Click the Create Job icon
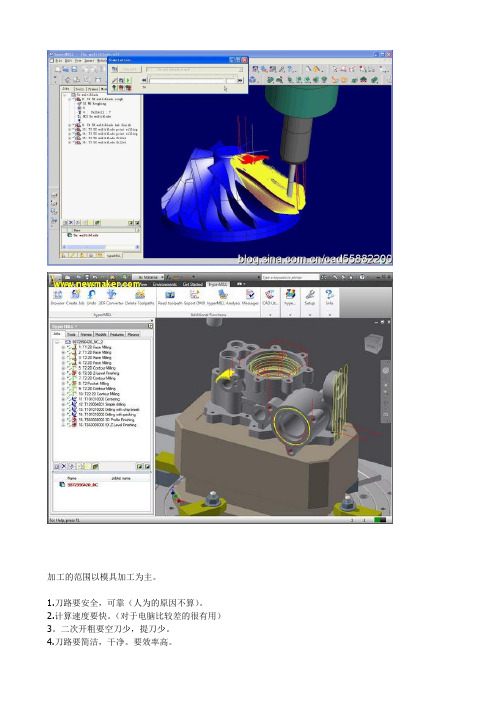This screenshot has height=702, width=496. coord(75,295)
